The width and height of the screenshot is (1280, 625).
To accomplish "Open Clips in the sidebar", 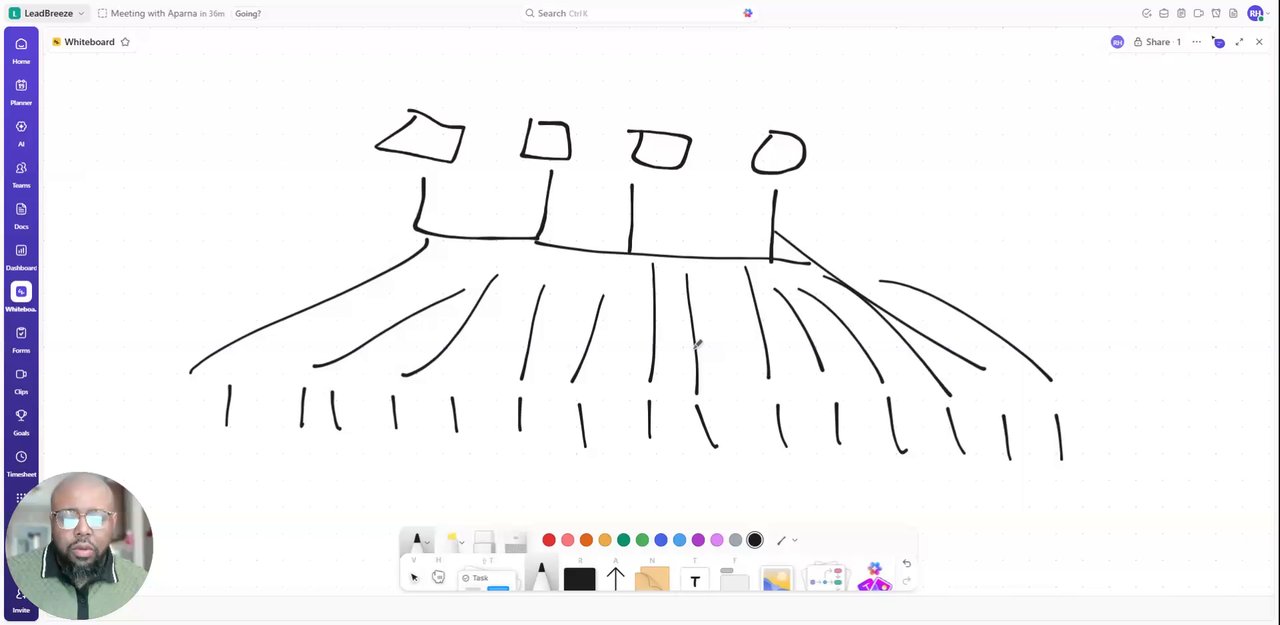I will click(x=21, y=380).
